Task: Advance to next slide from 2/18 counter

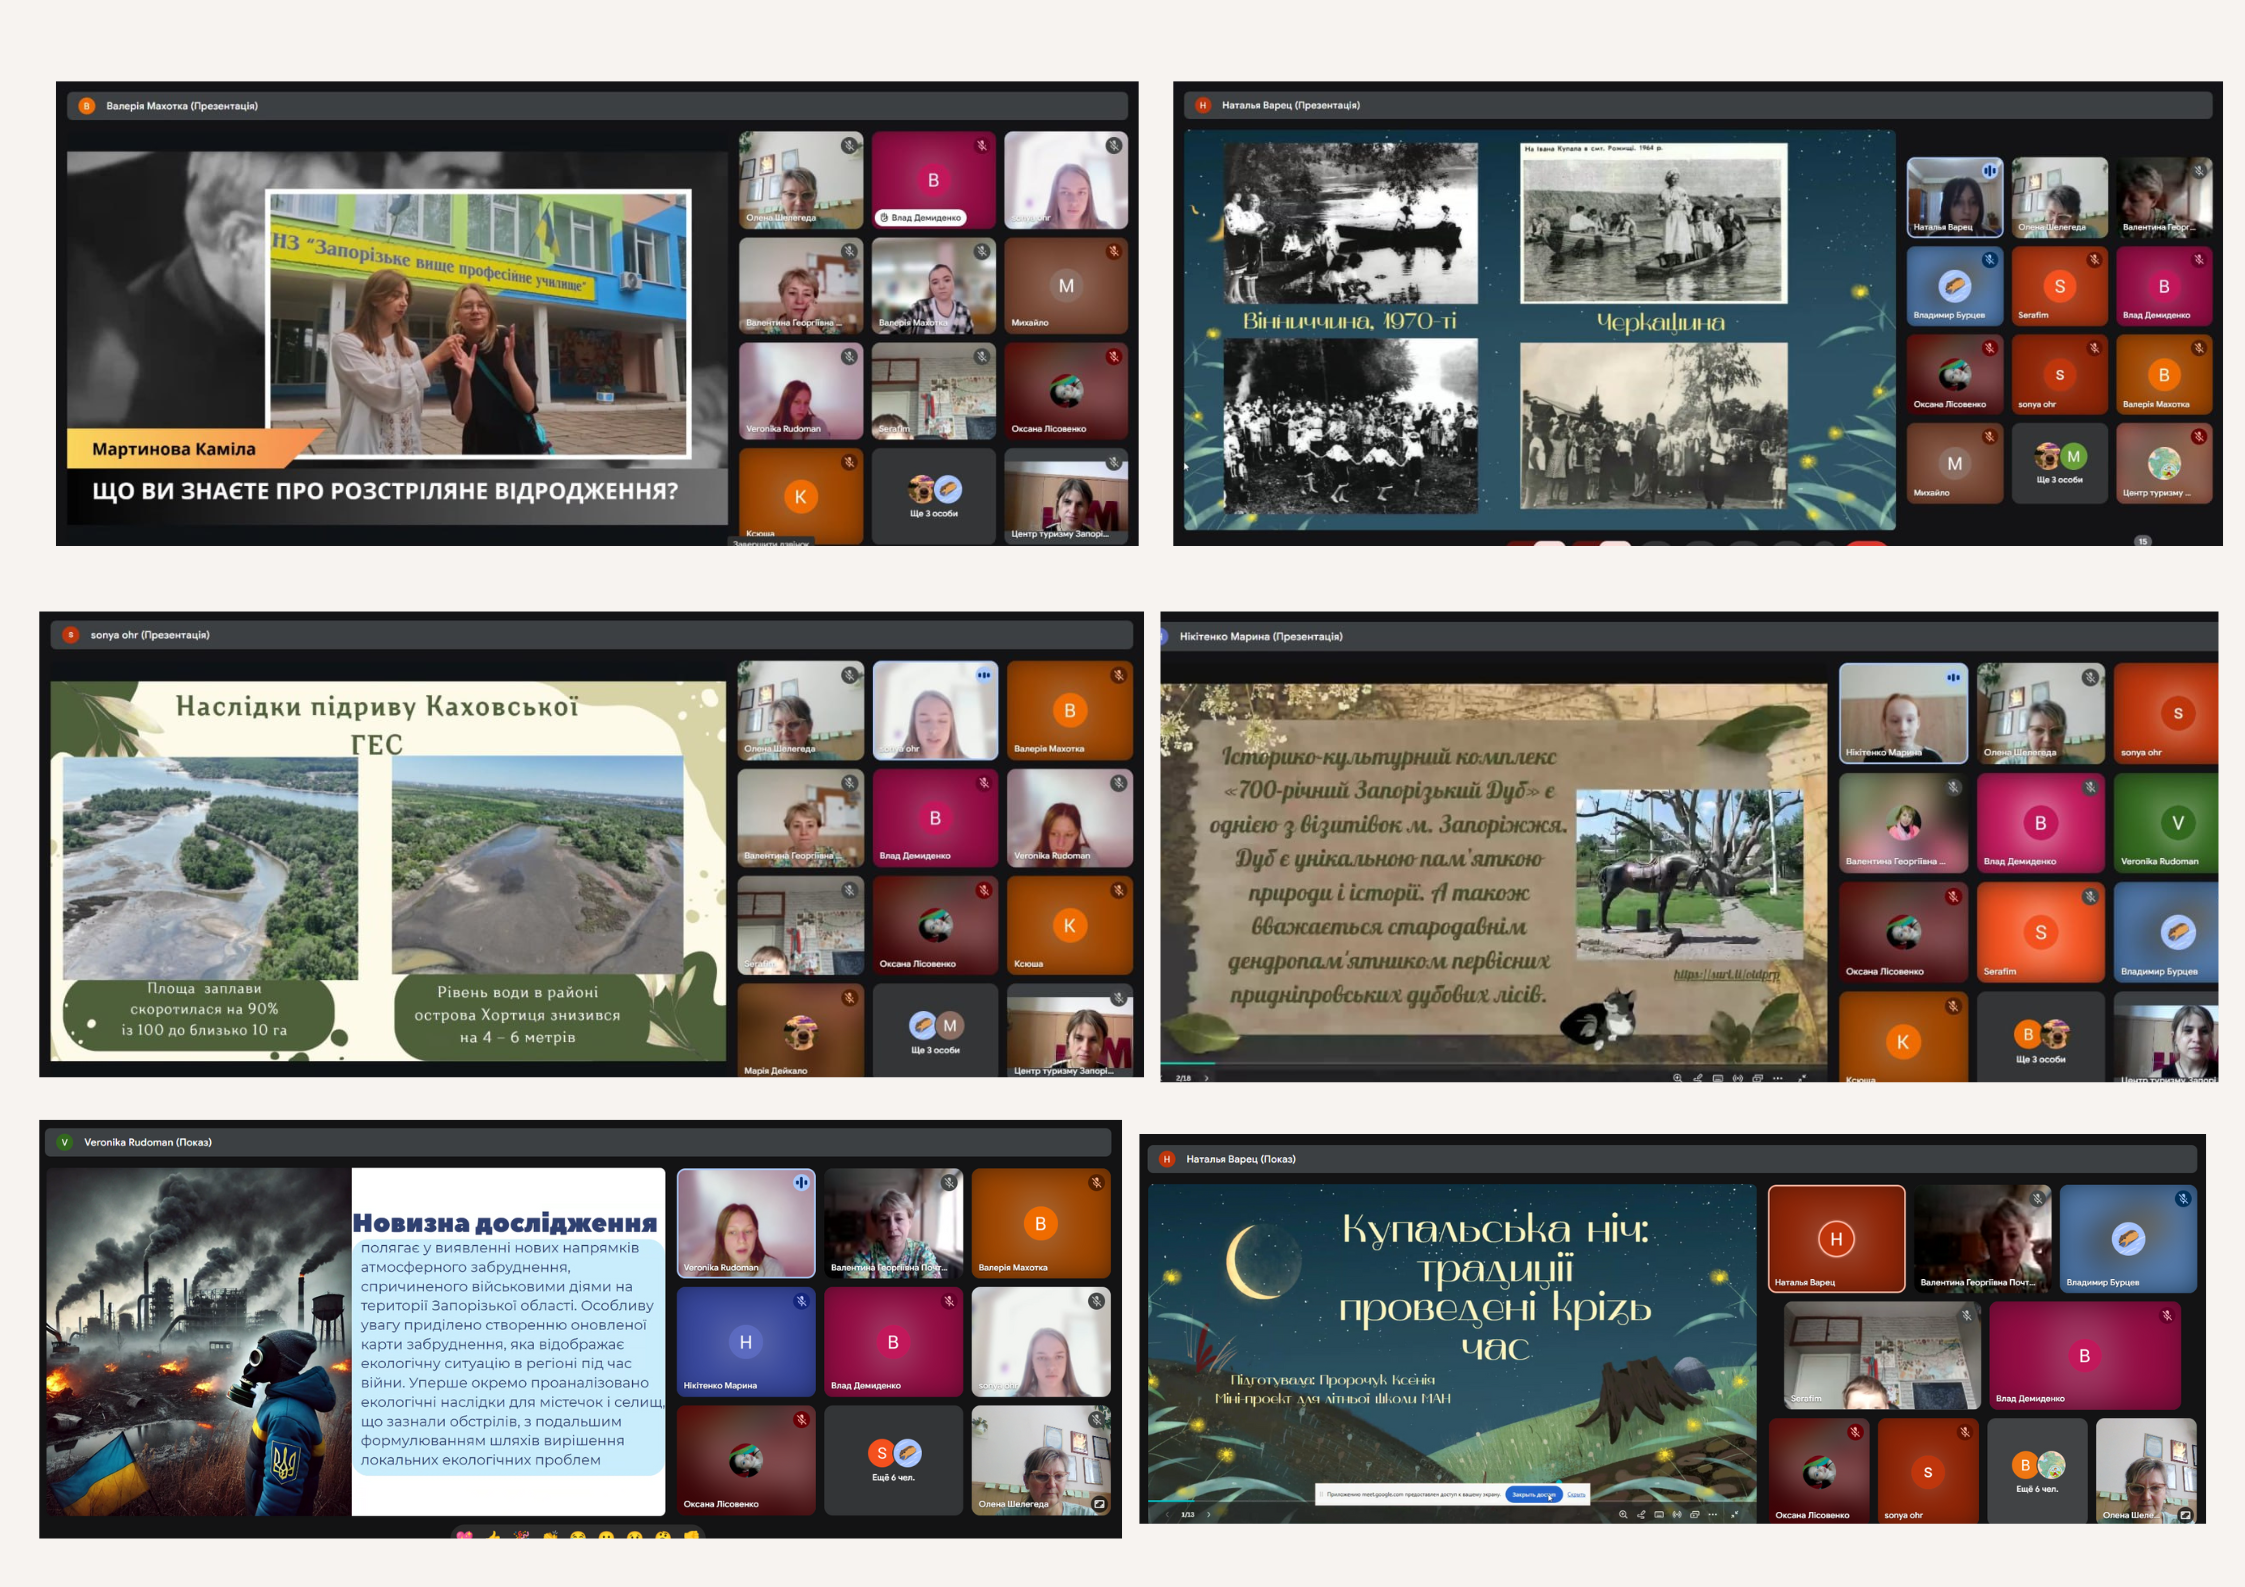Action: 1206,1078
